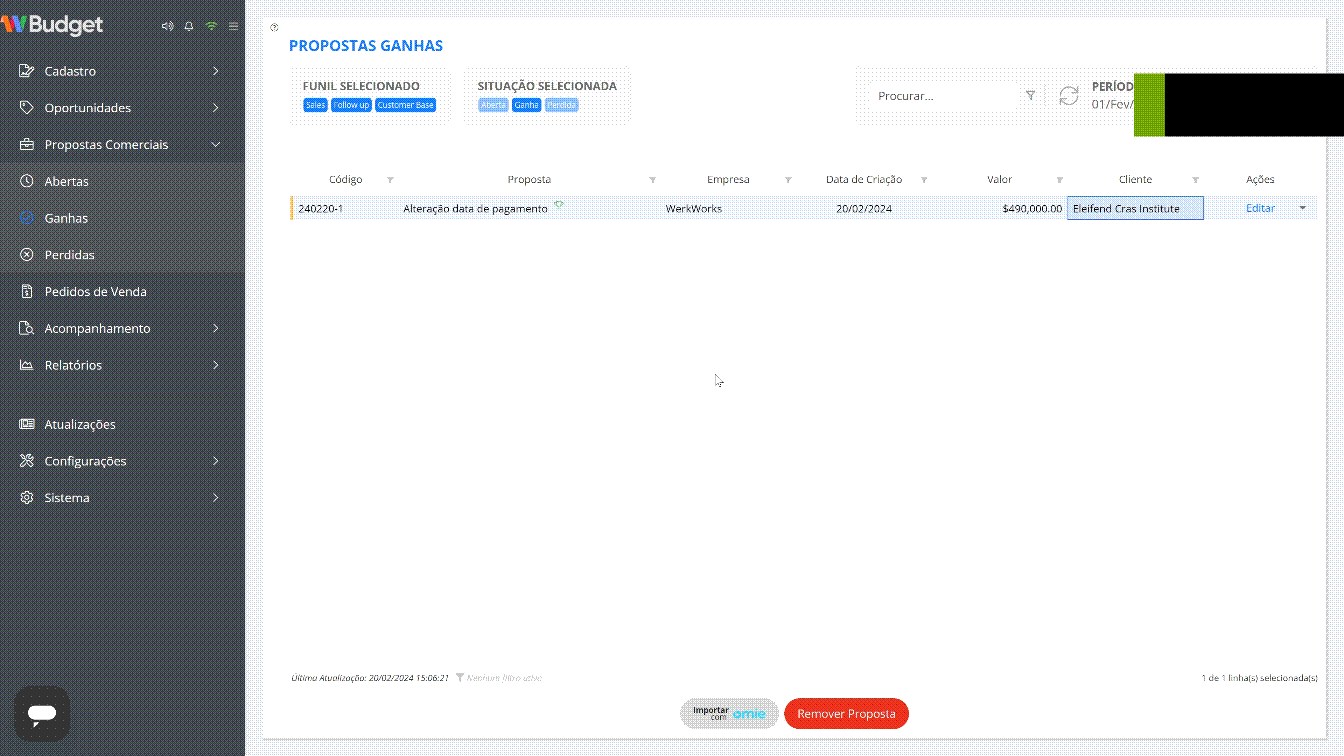Screen dimensions: 1344x756
Task: Click the Remover Proposta button
Action: point(846,714)
